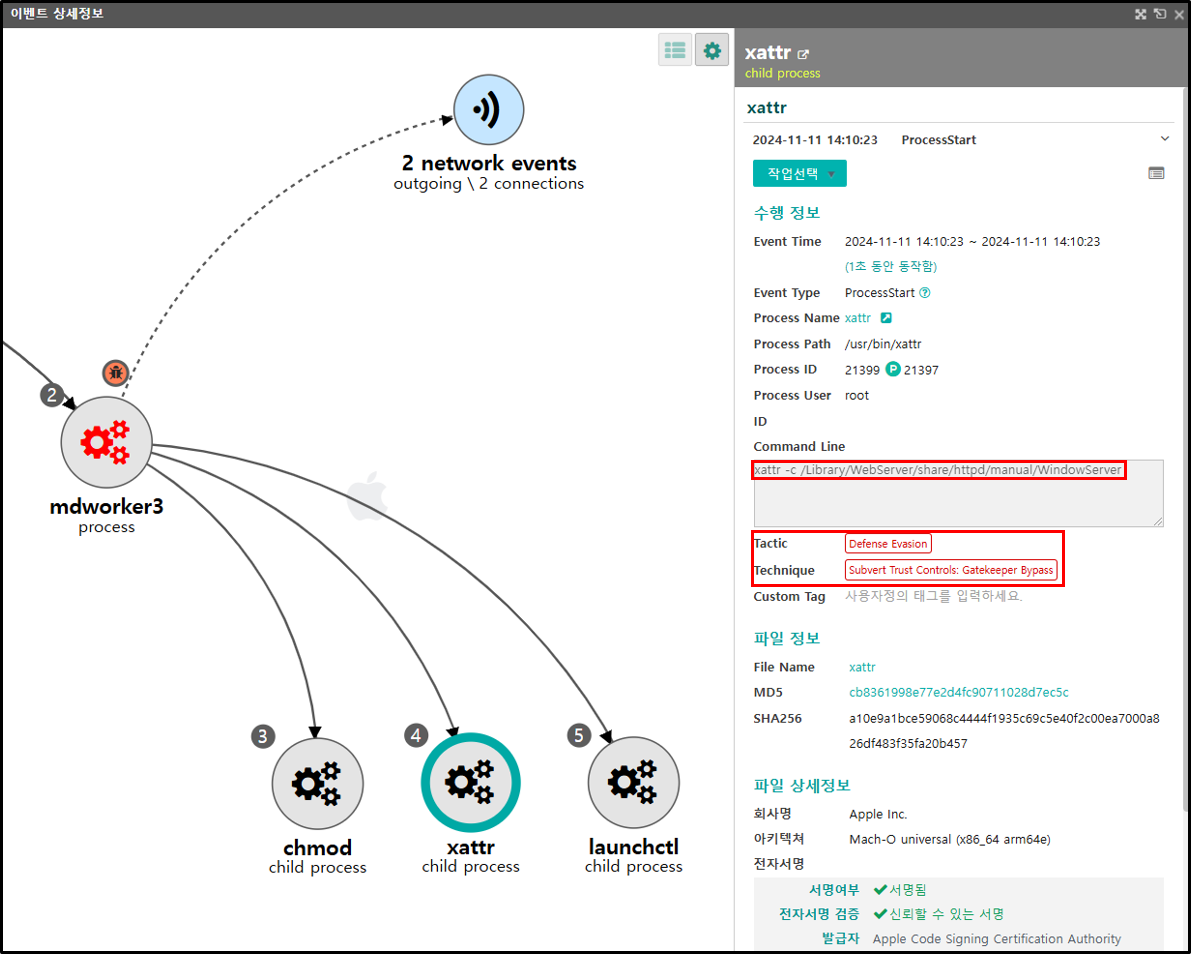Screen dimensions: 1191x954
Task: Select the mdworker3 process node
Action: 106,442
